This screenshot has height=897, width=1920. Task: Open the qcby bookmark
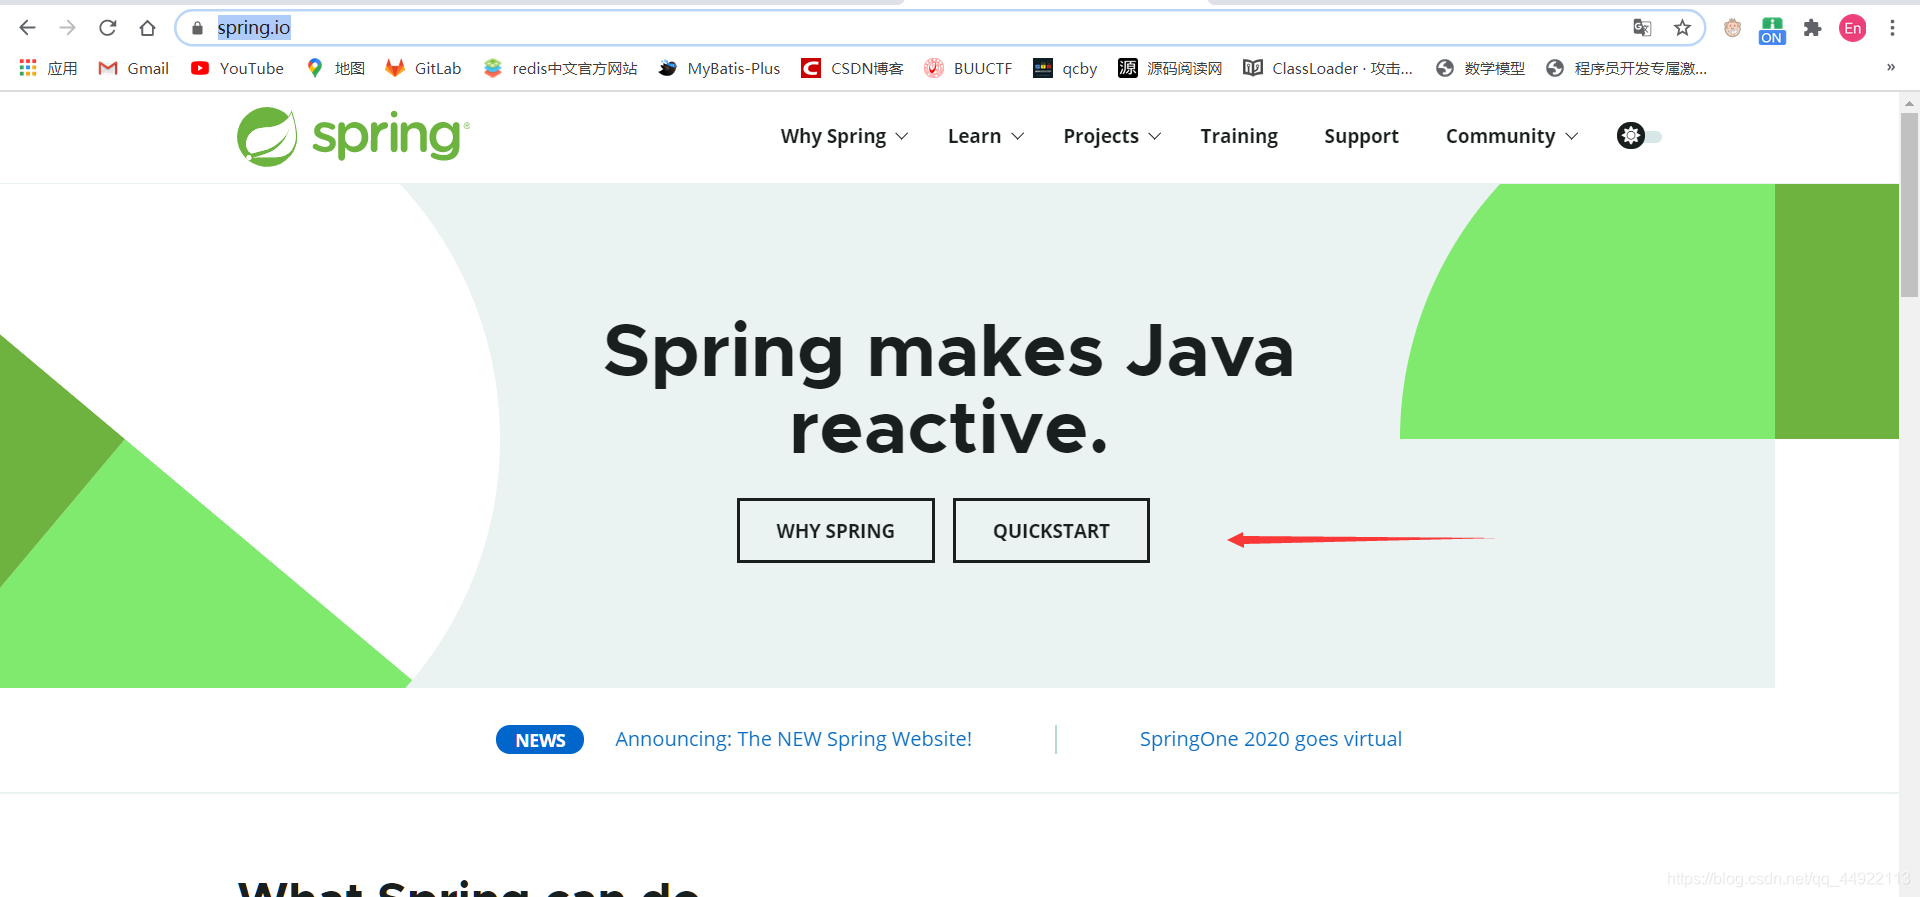tap(1065, 68)
